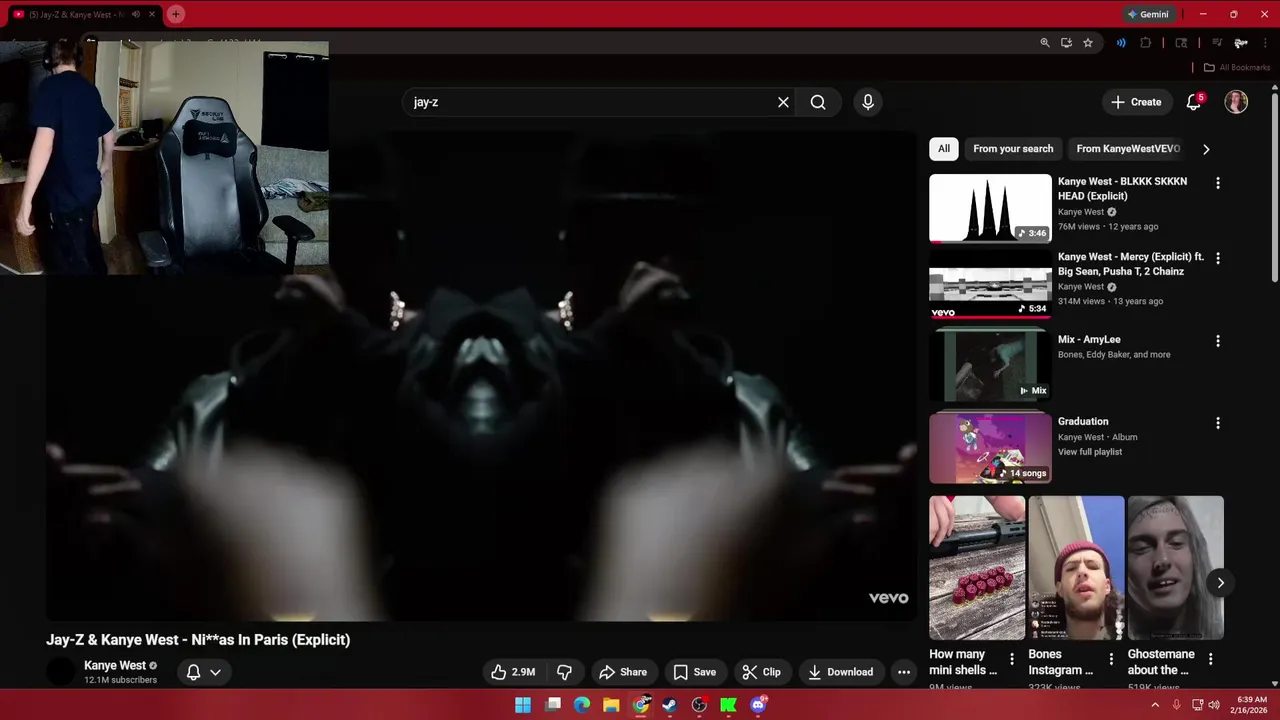Open the Windows Start menu
Image resolution: width=1280 pixels, height=720 pixels.
523,705
